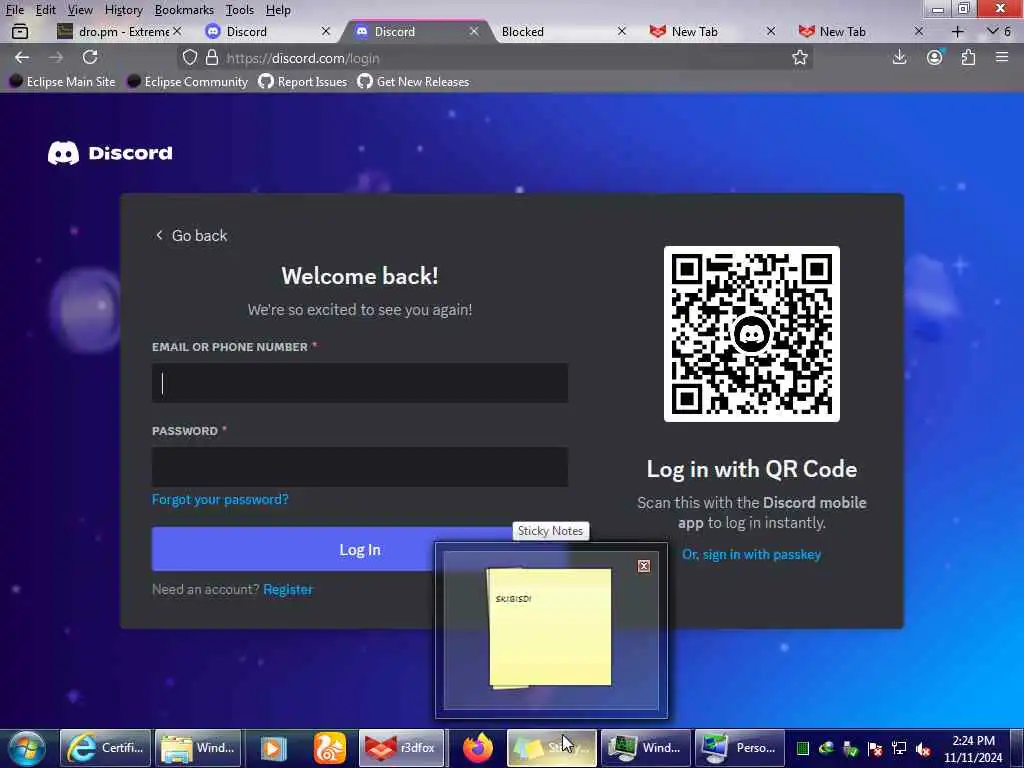
Task: Switch to the Blocked tab
Action: 562,31
